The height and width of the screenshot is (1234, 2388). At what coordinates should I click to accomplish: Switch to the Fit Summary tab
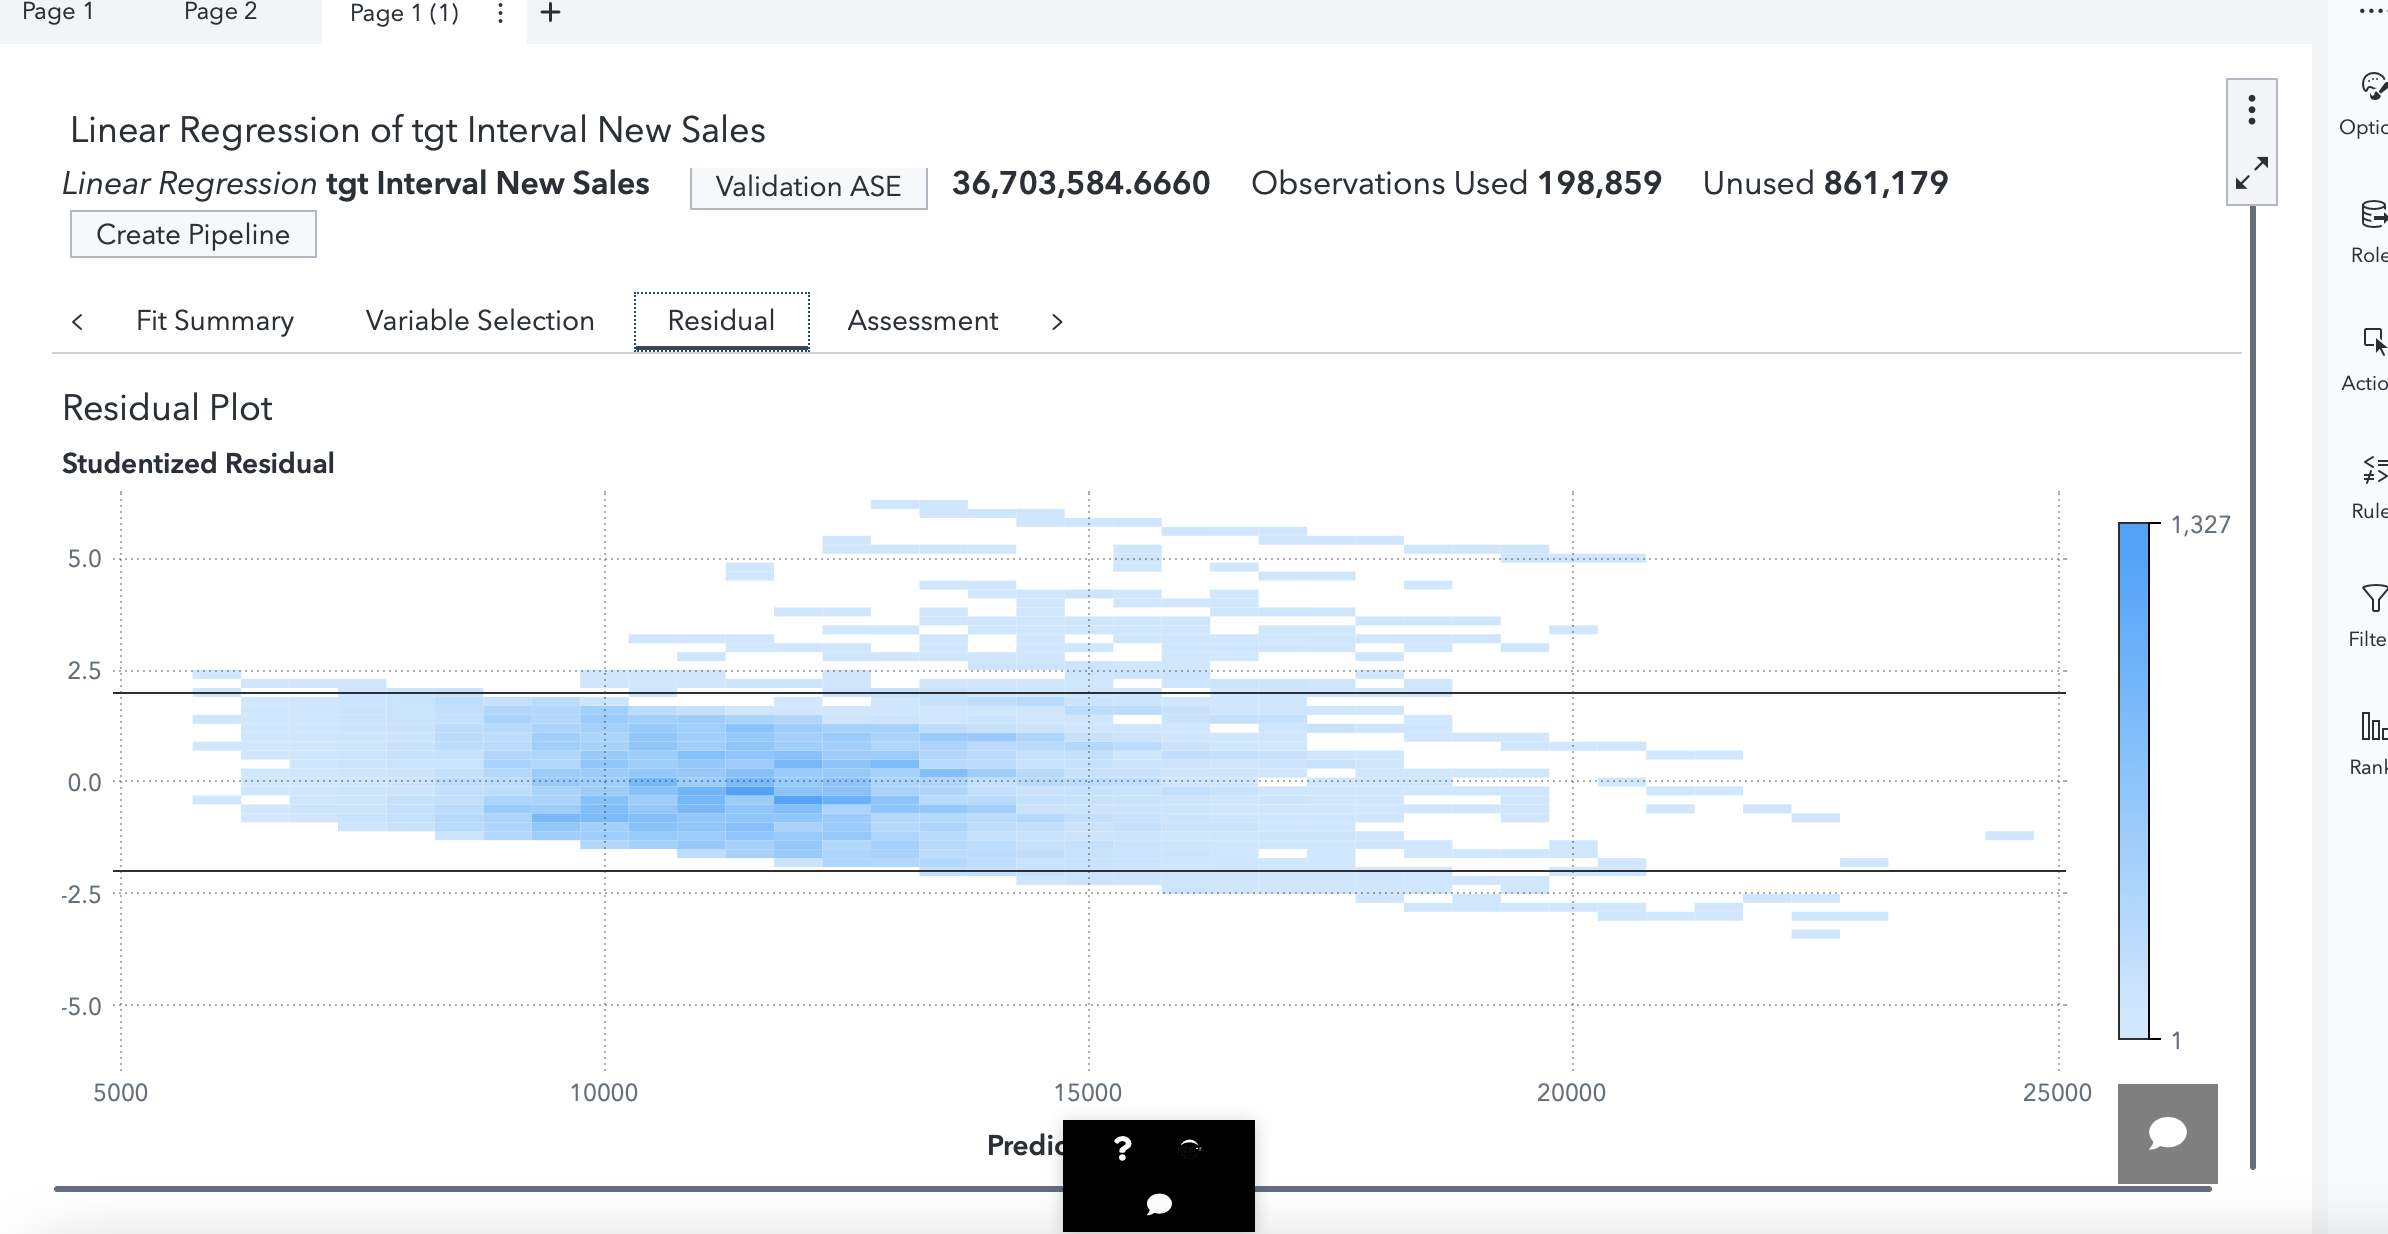pyautogui.click(x=215, y=321)
